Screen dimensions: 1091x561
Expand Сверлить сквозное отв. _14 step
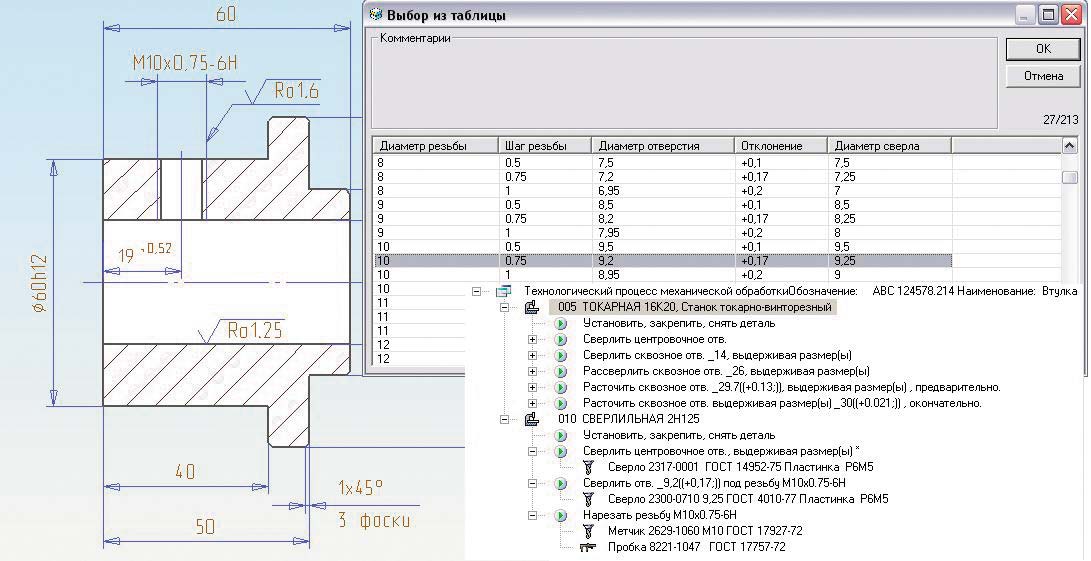533,356
